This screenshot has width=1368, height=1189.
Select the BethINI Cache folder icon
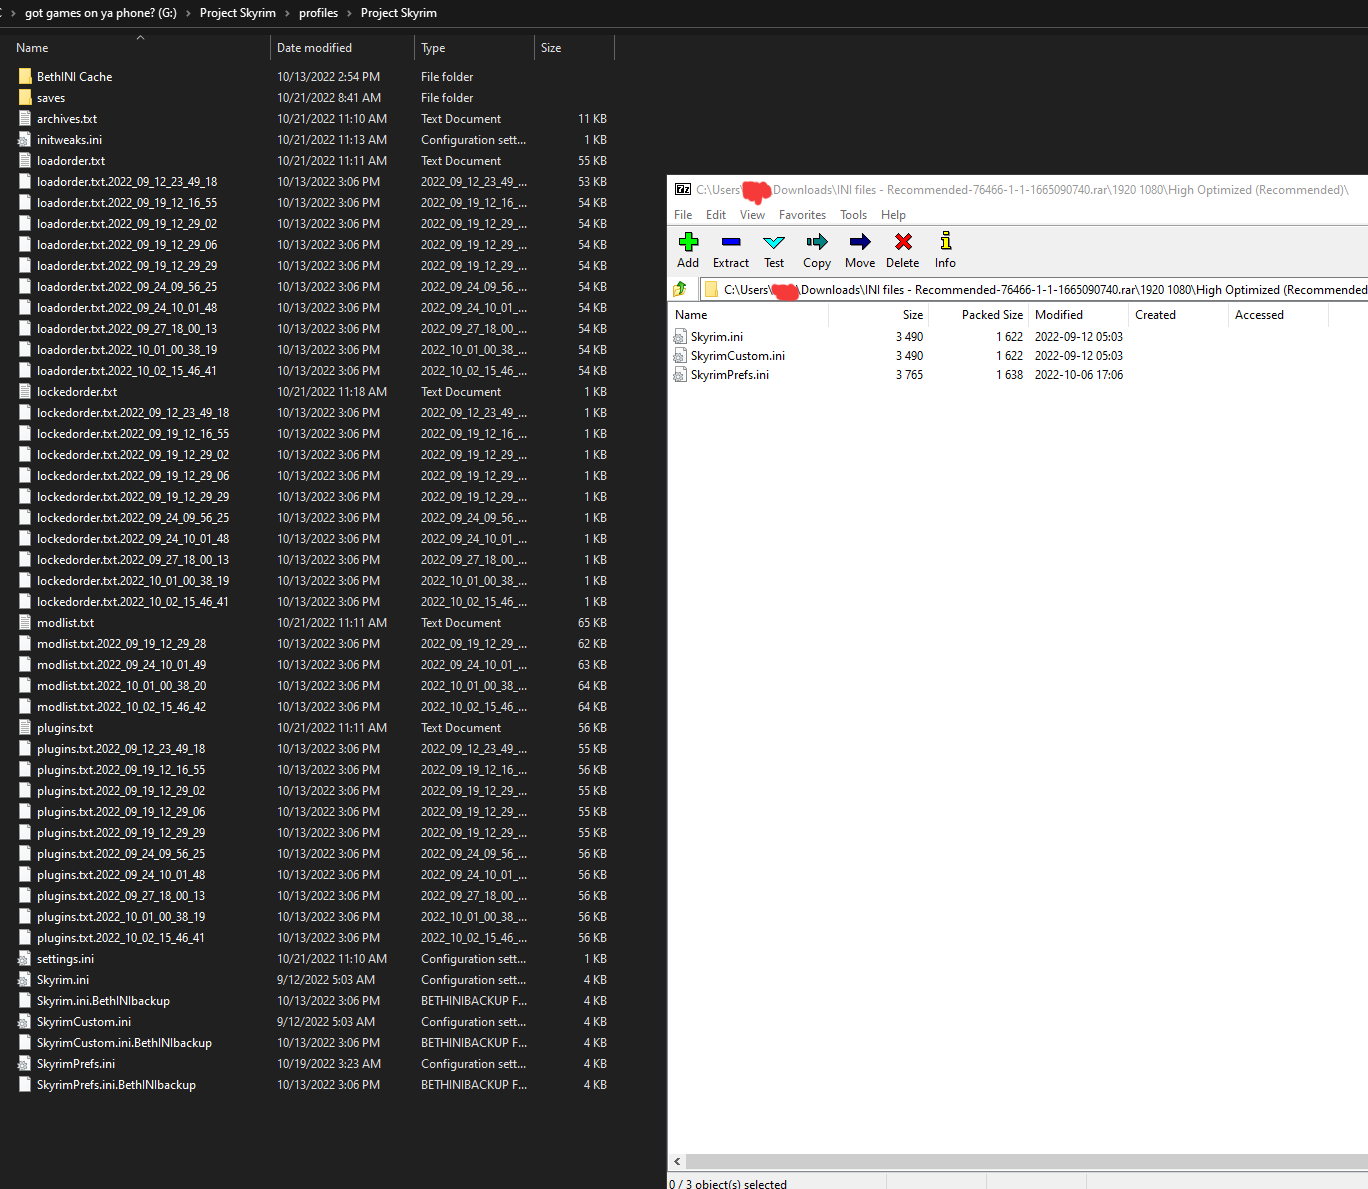point(25,76)
